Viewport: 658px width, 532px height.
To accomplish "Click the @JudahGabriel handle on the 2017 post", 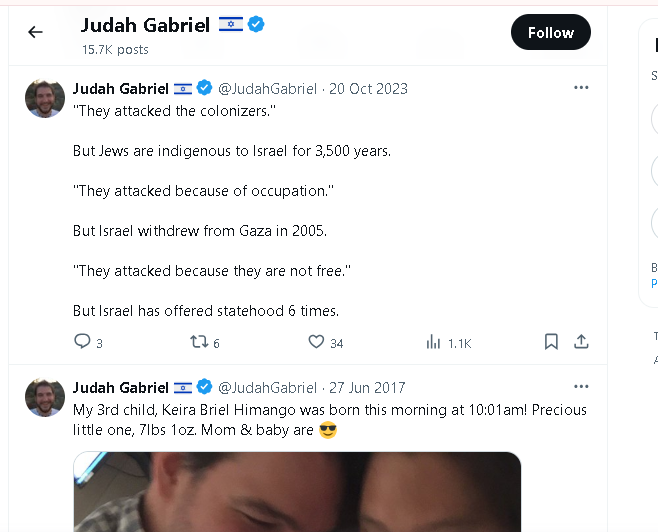I will (x=267, y=388).
